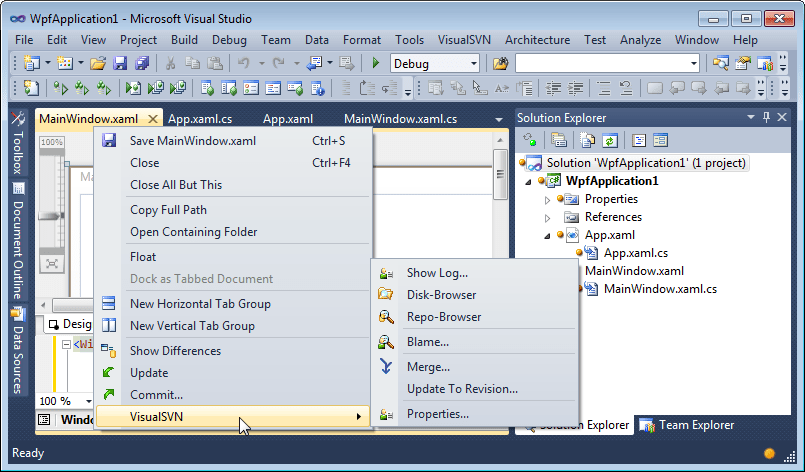Choose Update in context menu
The width and height of the screenshot is (805, 472).
click(x=233, y=373)
